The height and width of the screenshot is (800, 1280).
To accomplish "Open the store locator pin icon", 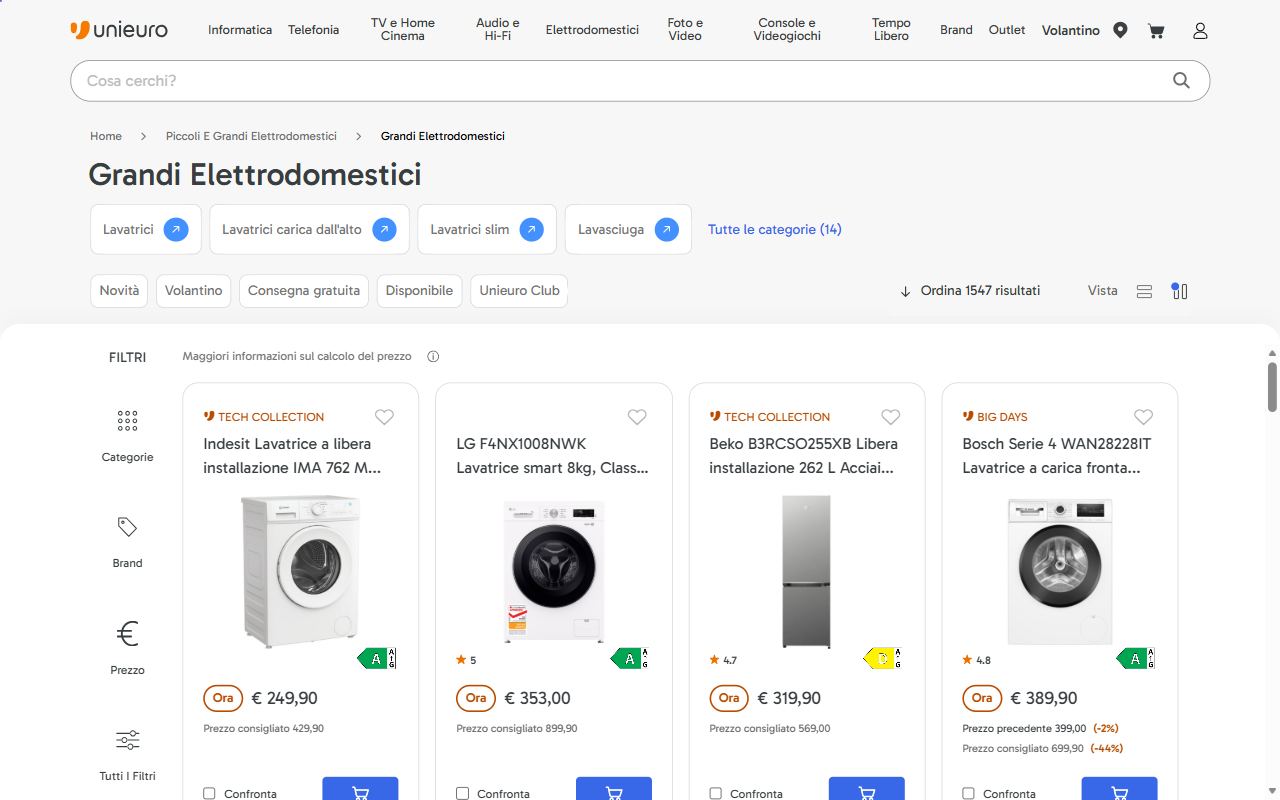I will (1120, 30).
